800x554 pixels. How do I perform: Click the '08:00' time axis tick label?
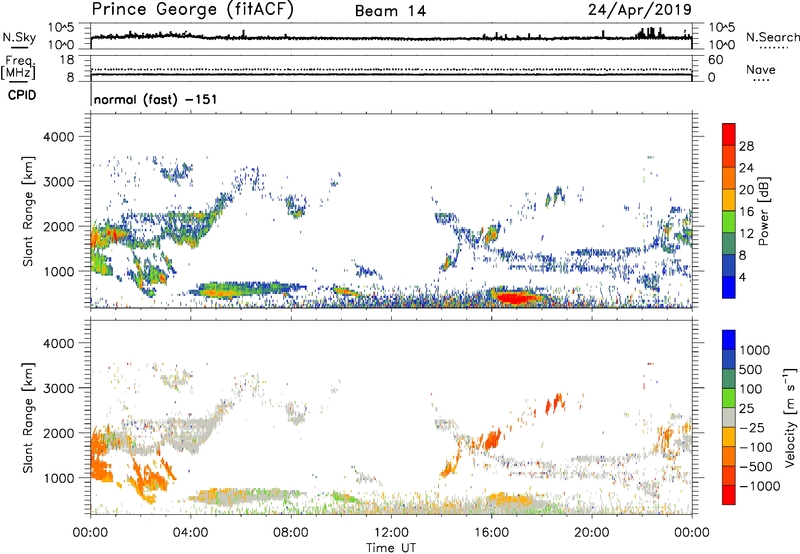(x=291, y=533)
